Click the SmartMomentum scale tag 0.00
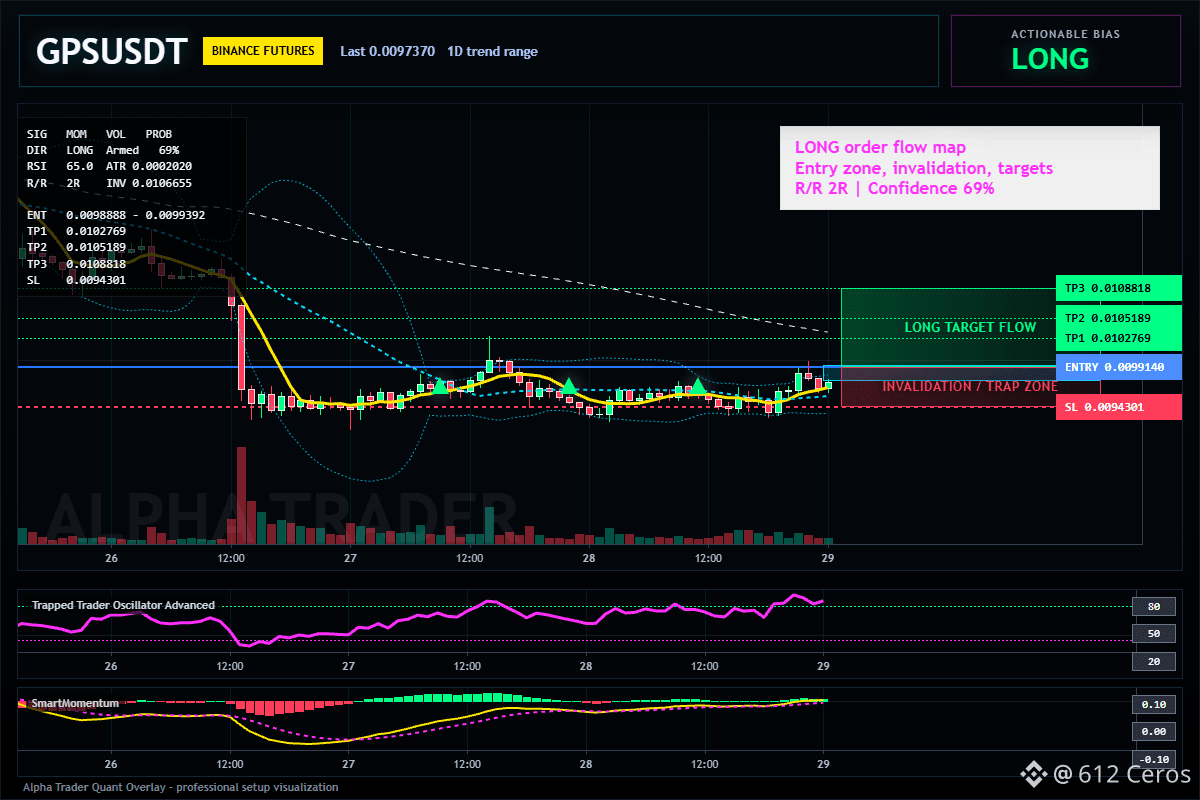This screenshot has width=1200, height=800. 1153,732
